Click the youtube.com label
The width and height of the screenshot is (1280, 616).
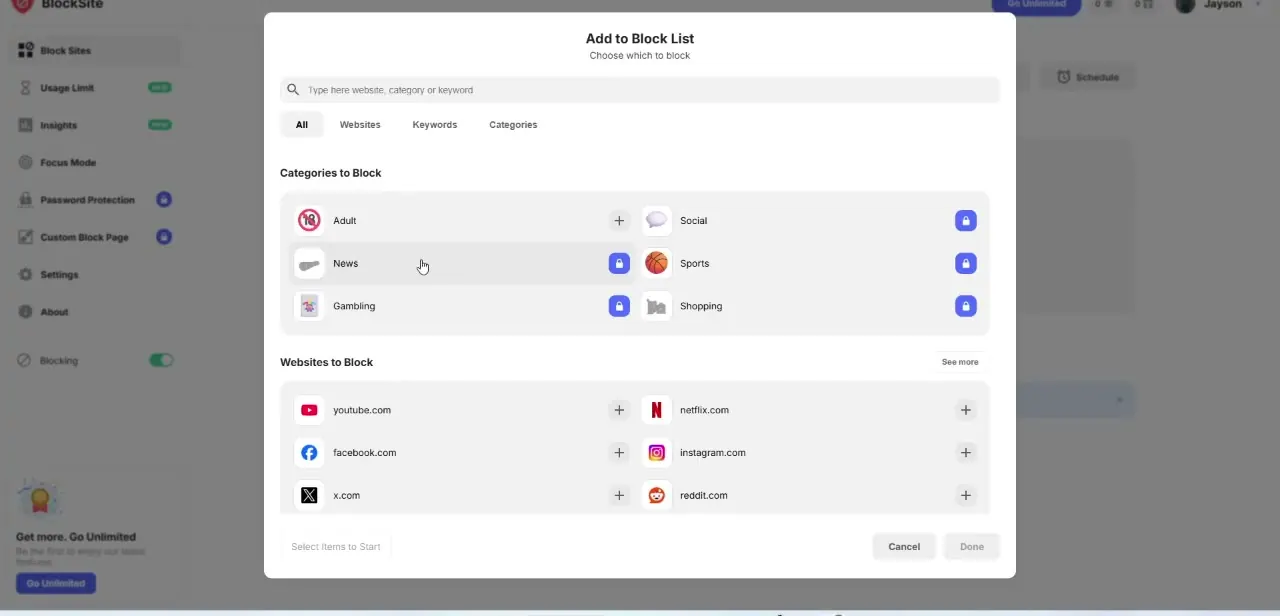[362, 410]
